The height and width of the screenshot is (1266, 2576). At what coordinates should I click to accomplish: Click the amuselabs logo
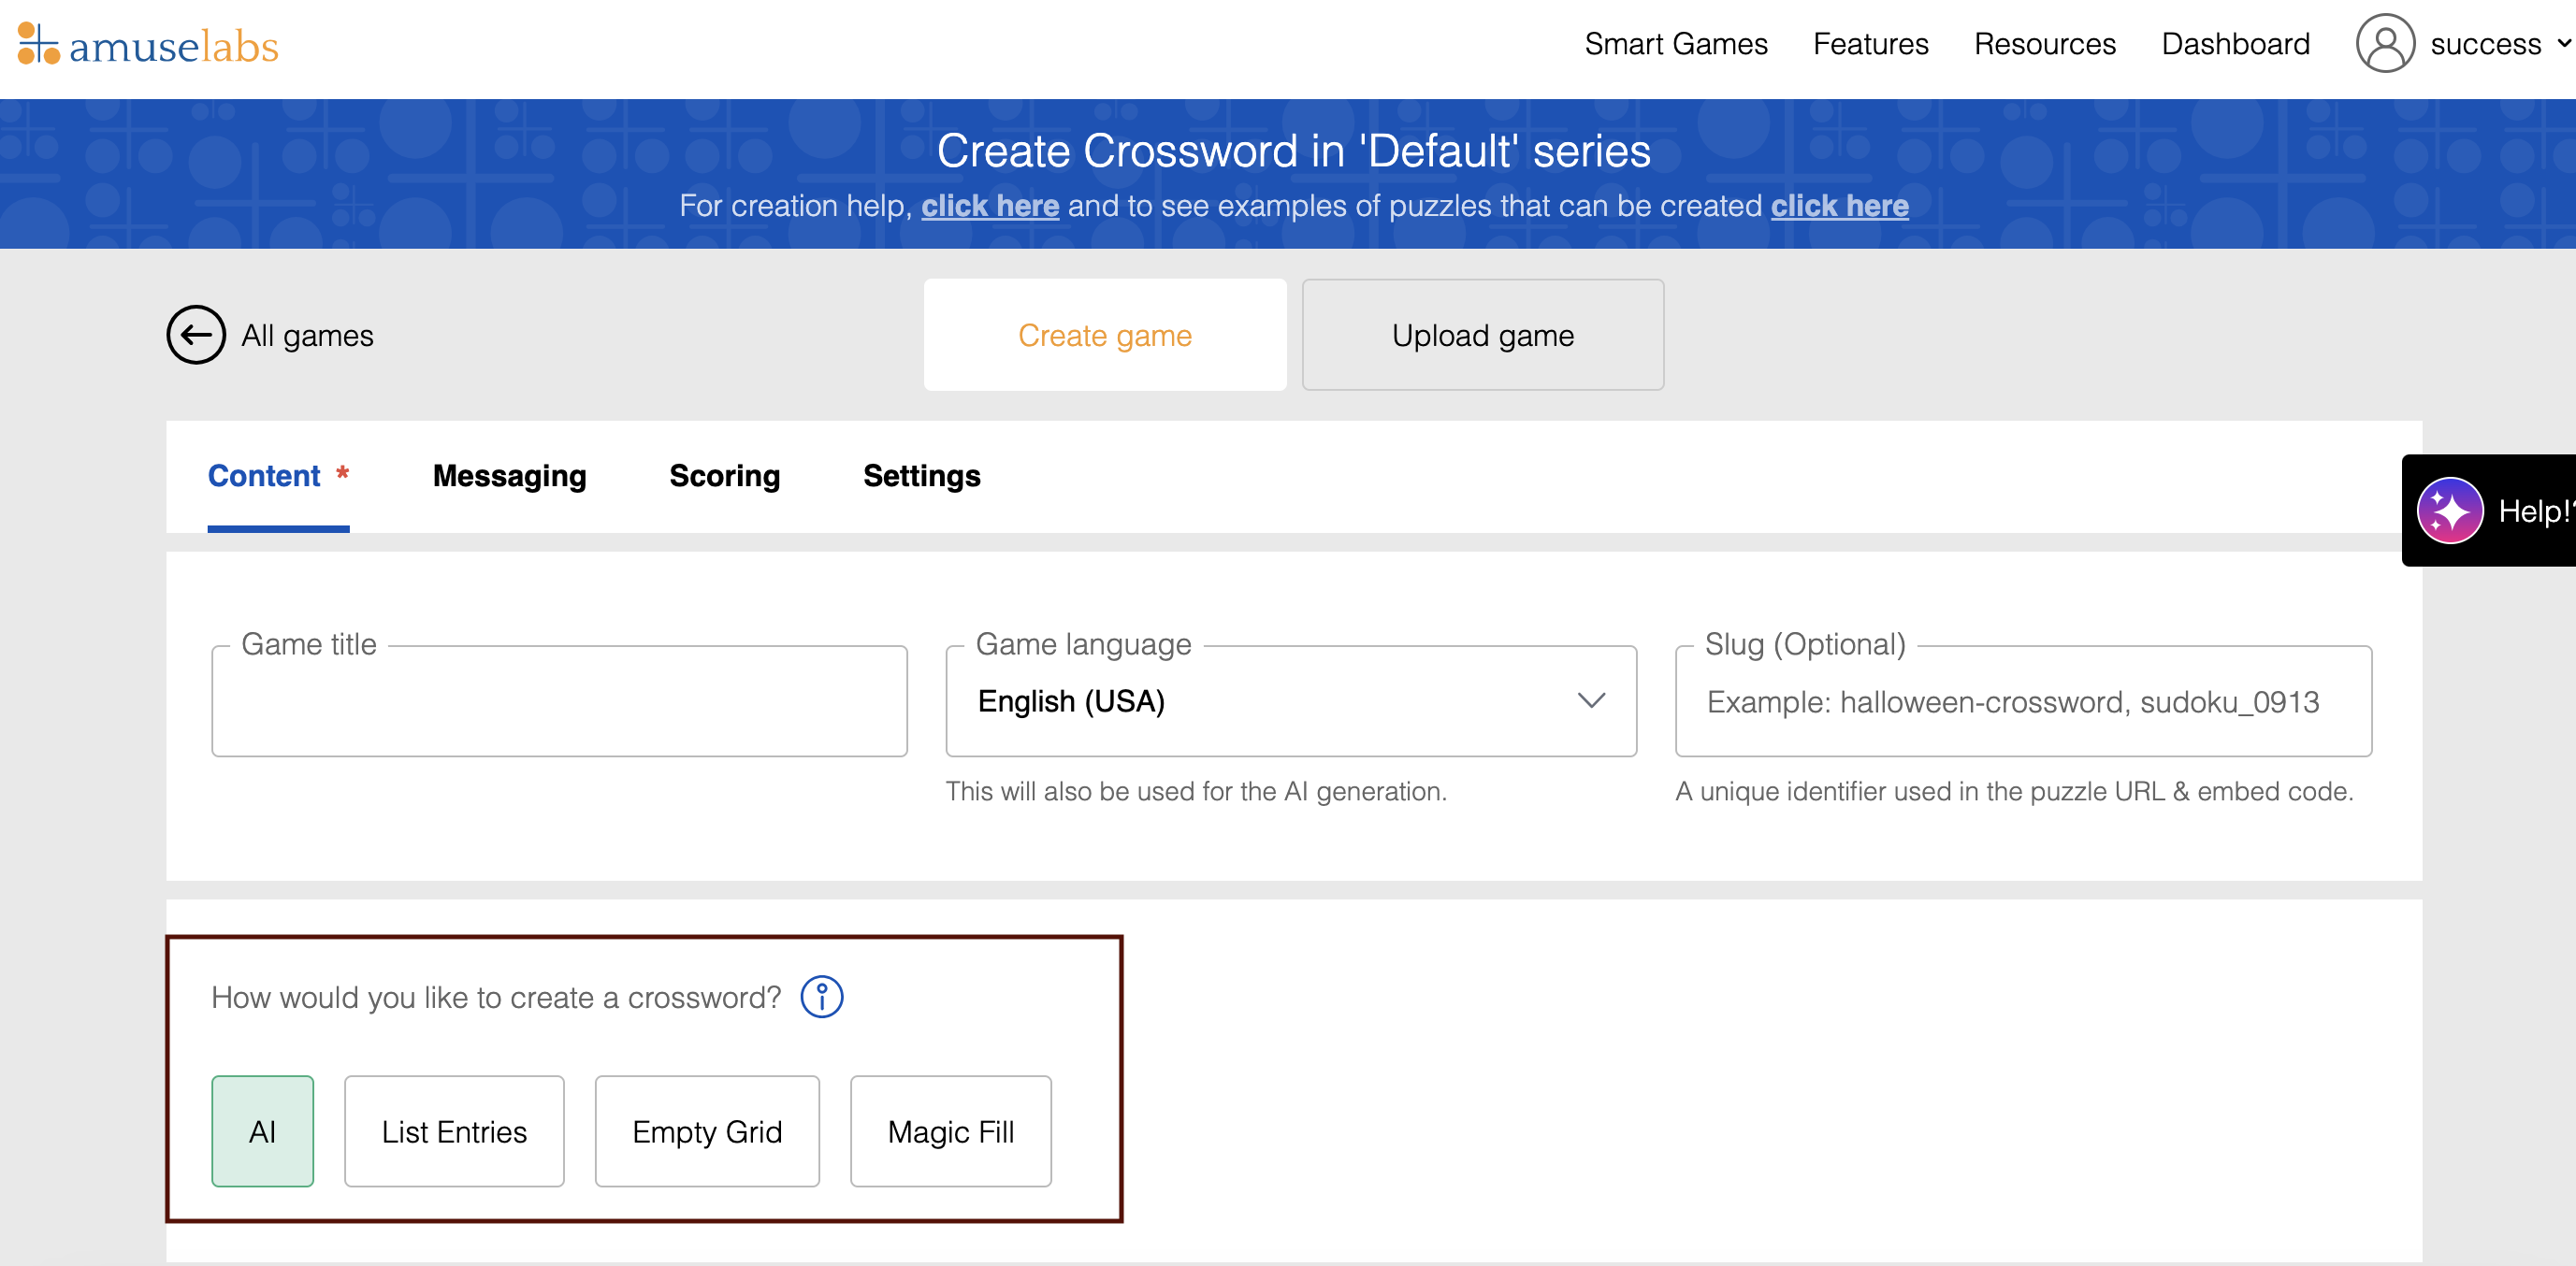point(148,44)
